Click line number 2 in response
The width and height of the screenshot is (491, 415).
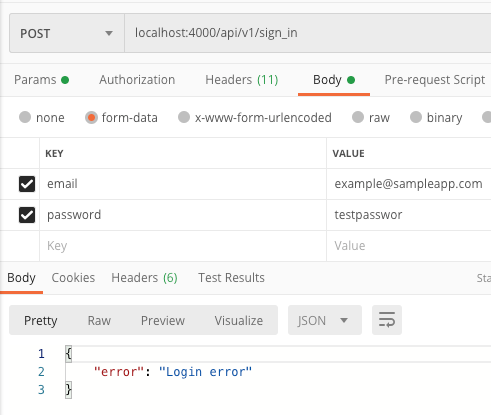[x=41, y=372]
